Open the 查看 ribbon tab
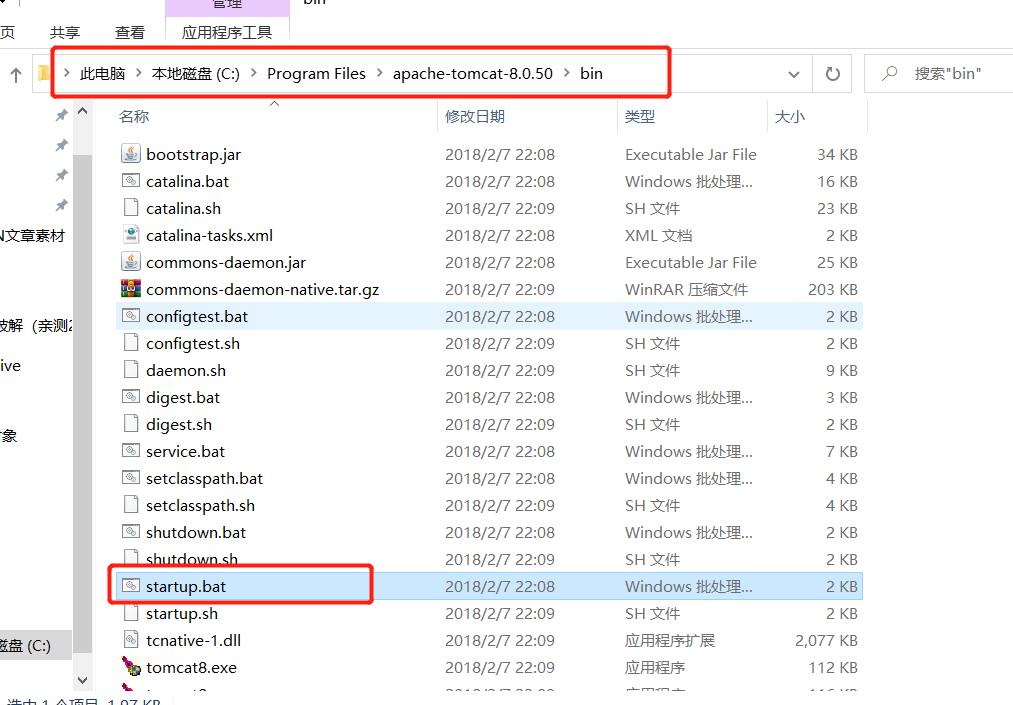The width and height of the screenshot is (1013, 705). (x=130, y=32)
